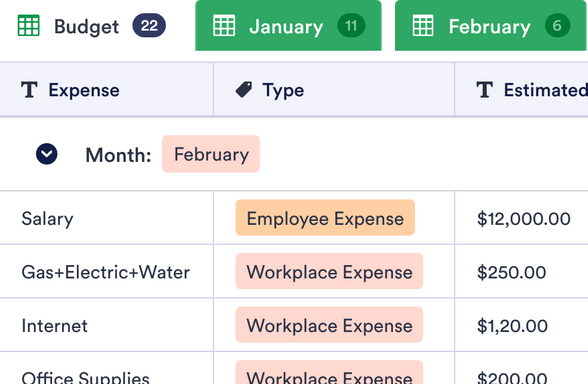Select the $250.00 estimated cell

pos(521,272)
